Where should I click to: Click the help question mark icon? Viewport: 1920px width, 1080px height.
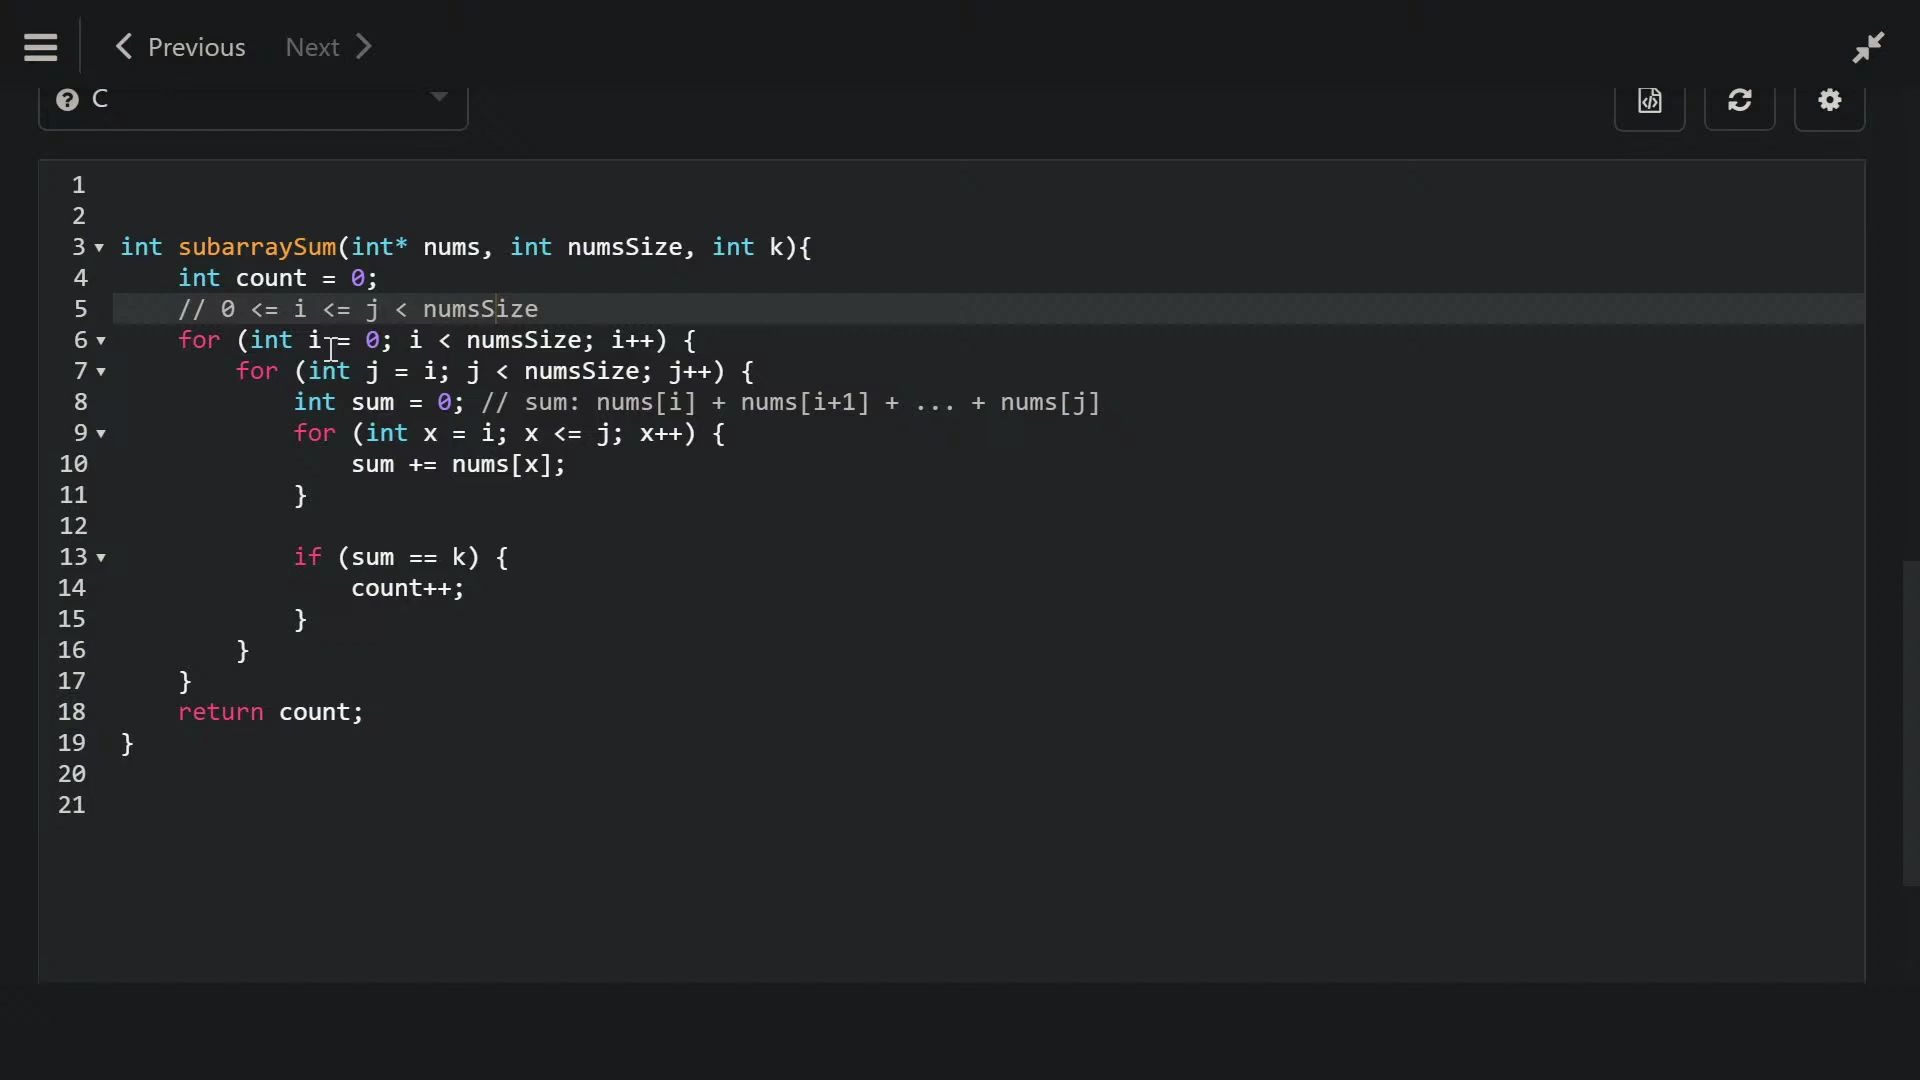point(67,100)
